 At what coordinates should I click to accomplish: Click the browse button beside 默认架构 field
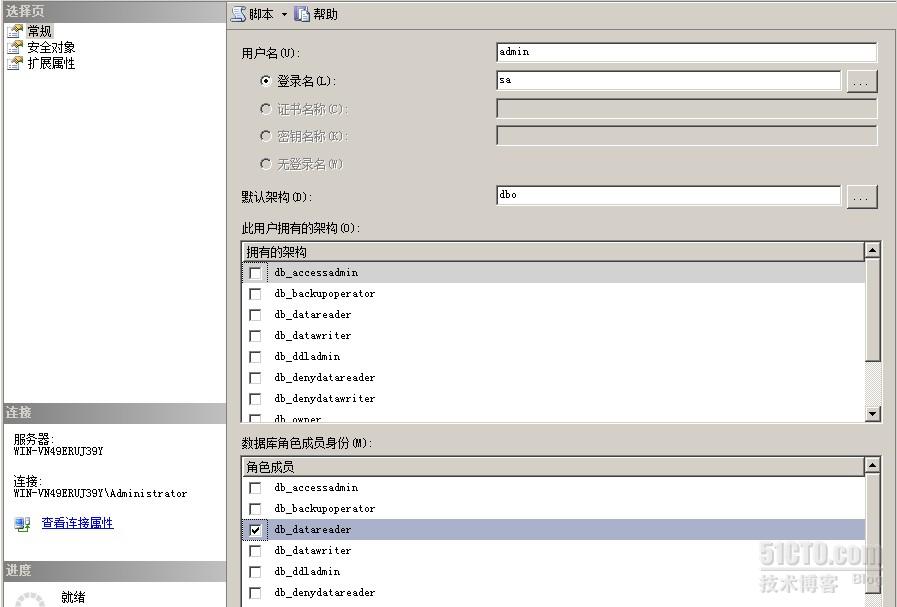pyautogui.click(x=862, y=196)
